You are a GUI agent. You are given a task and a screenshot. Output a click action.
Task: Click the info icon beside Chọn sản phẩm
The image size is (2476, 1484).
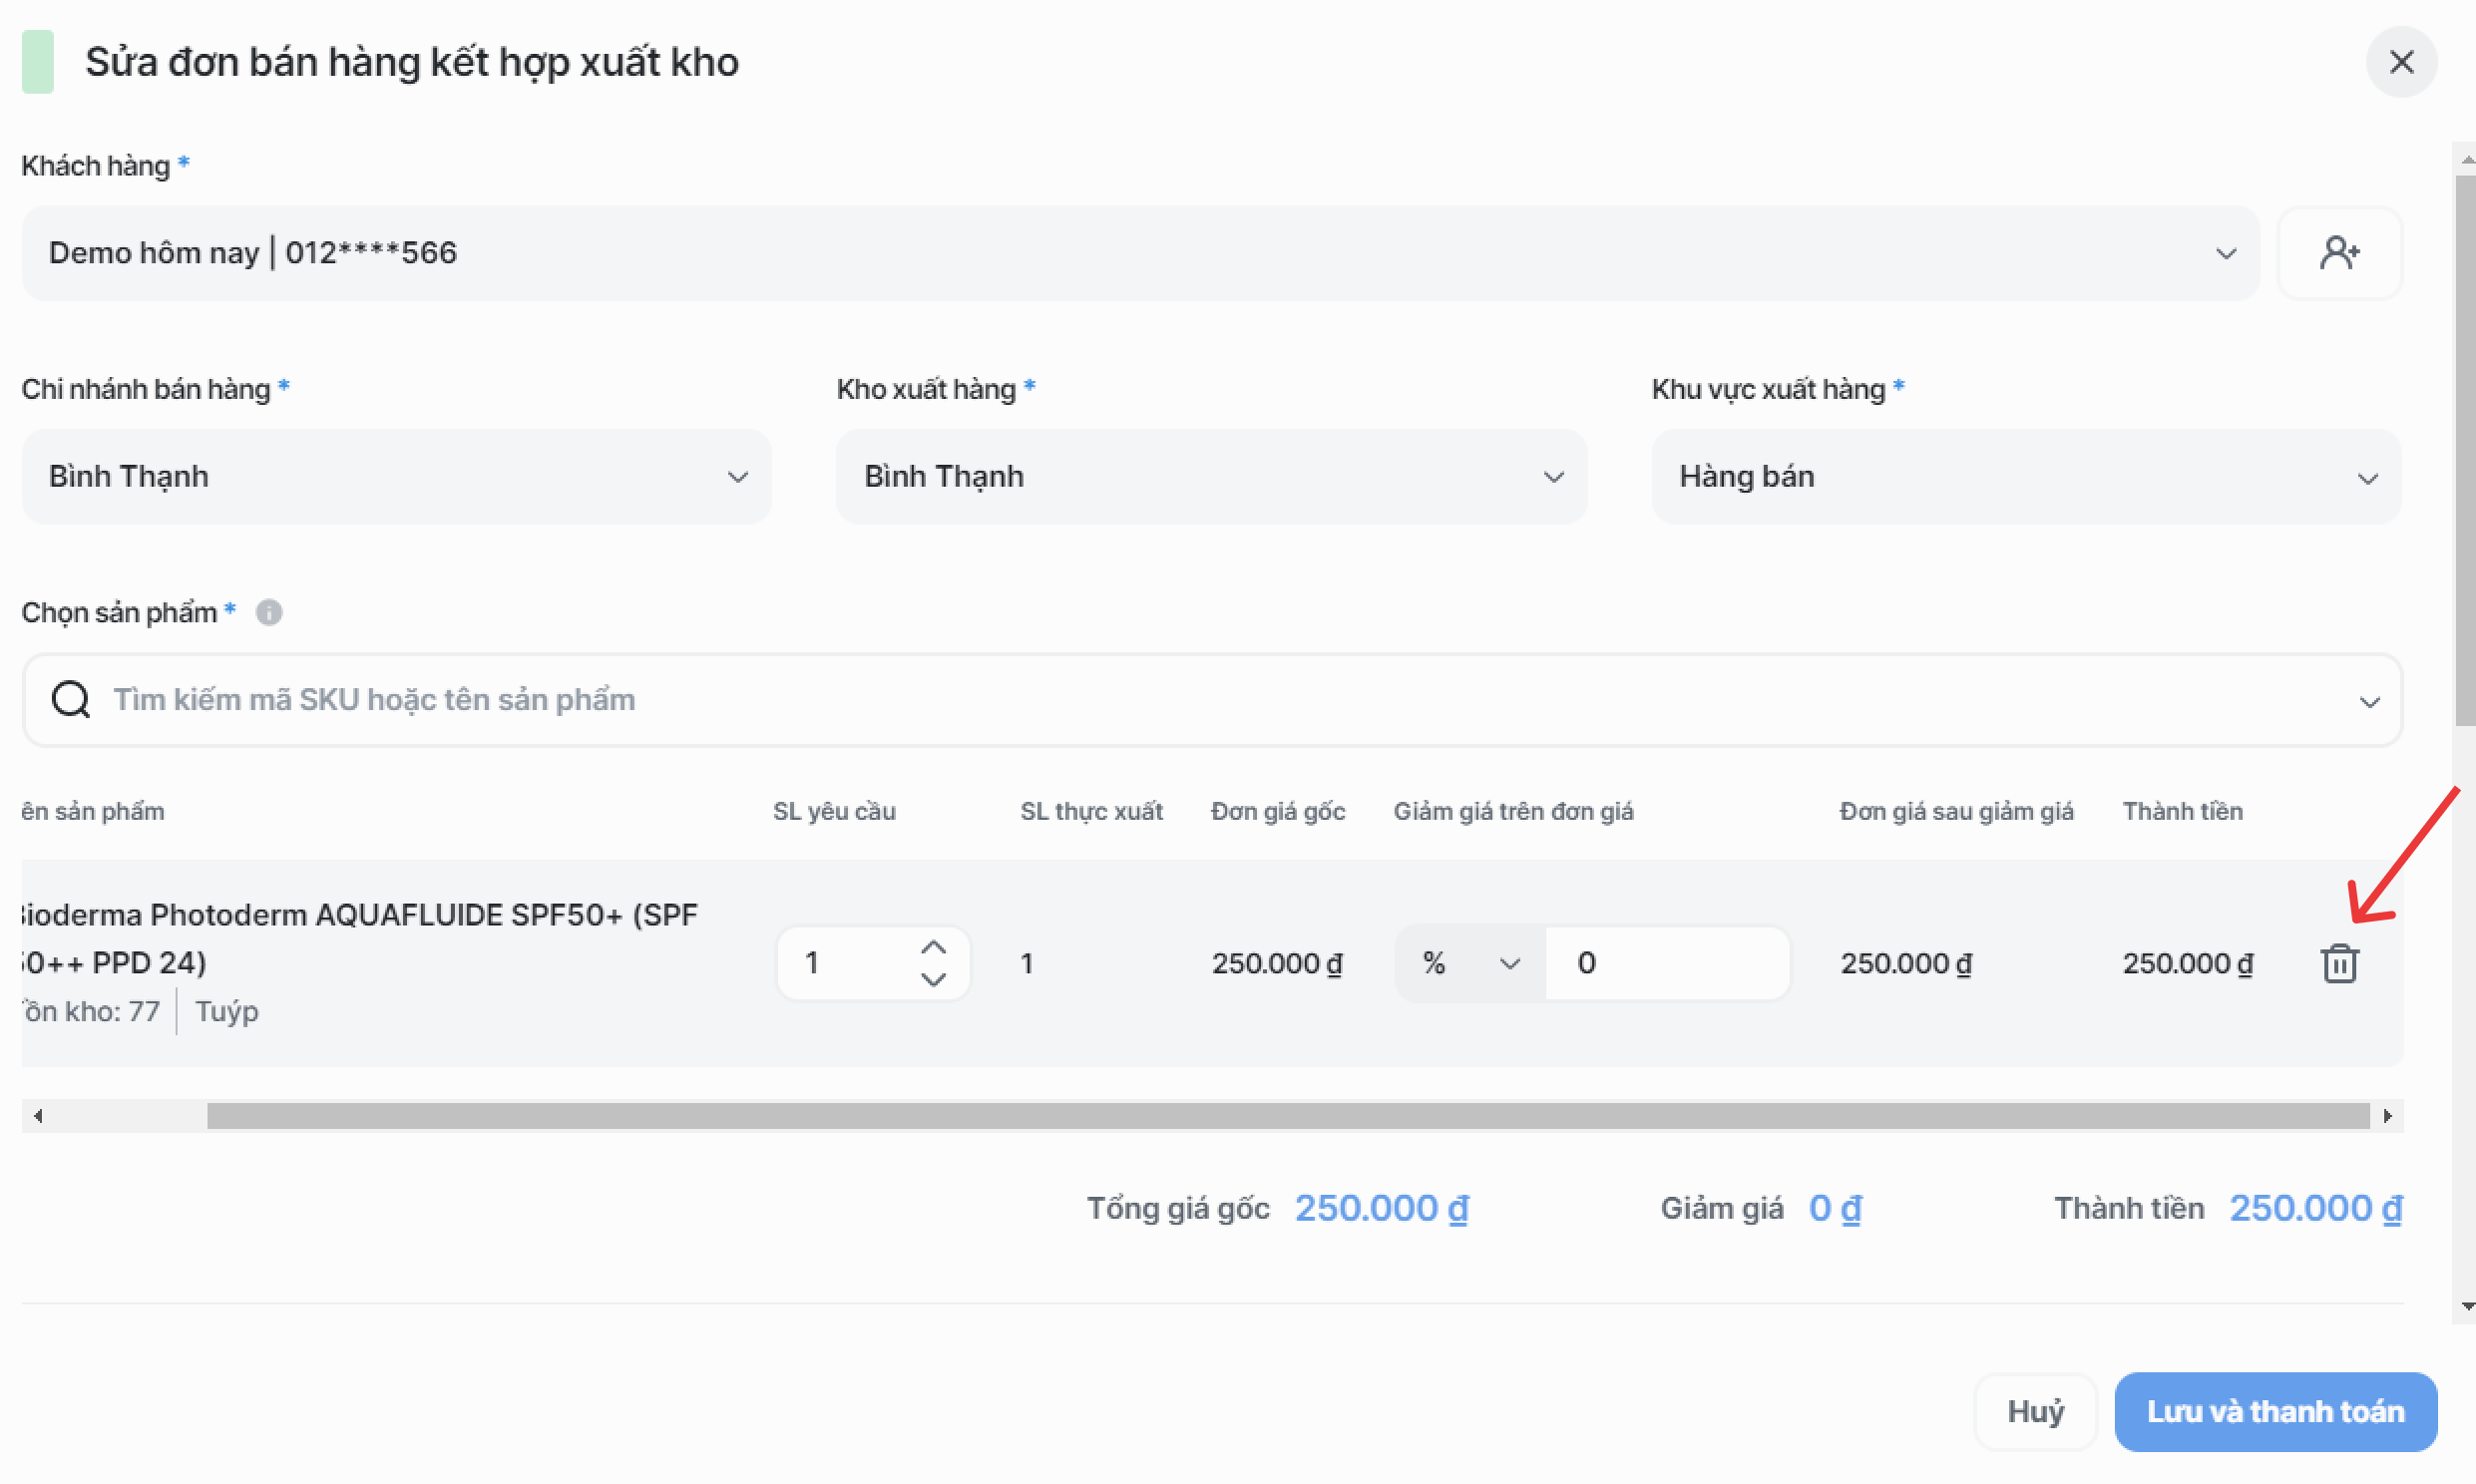[269, 612]
